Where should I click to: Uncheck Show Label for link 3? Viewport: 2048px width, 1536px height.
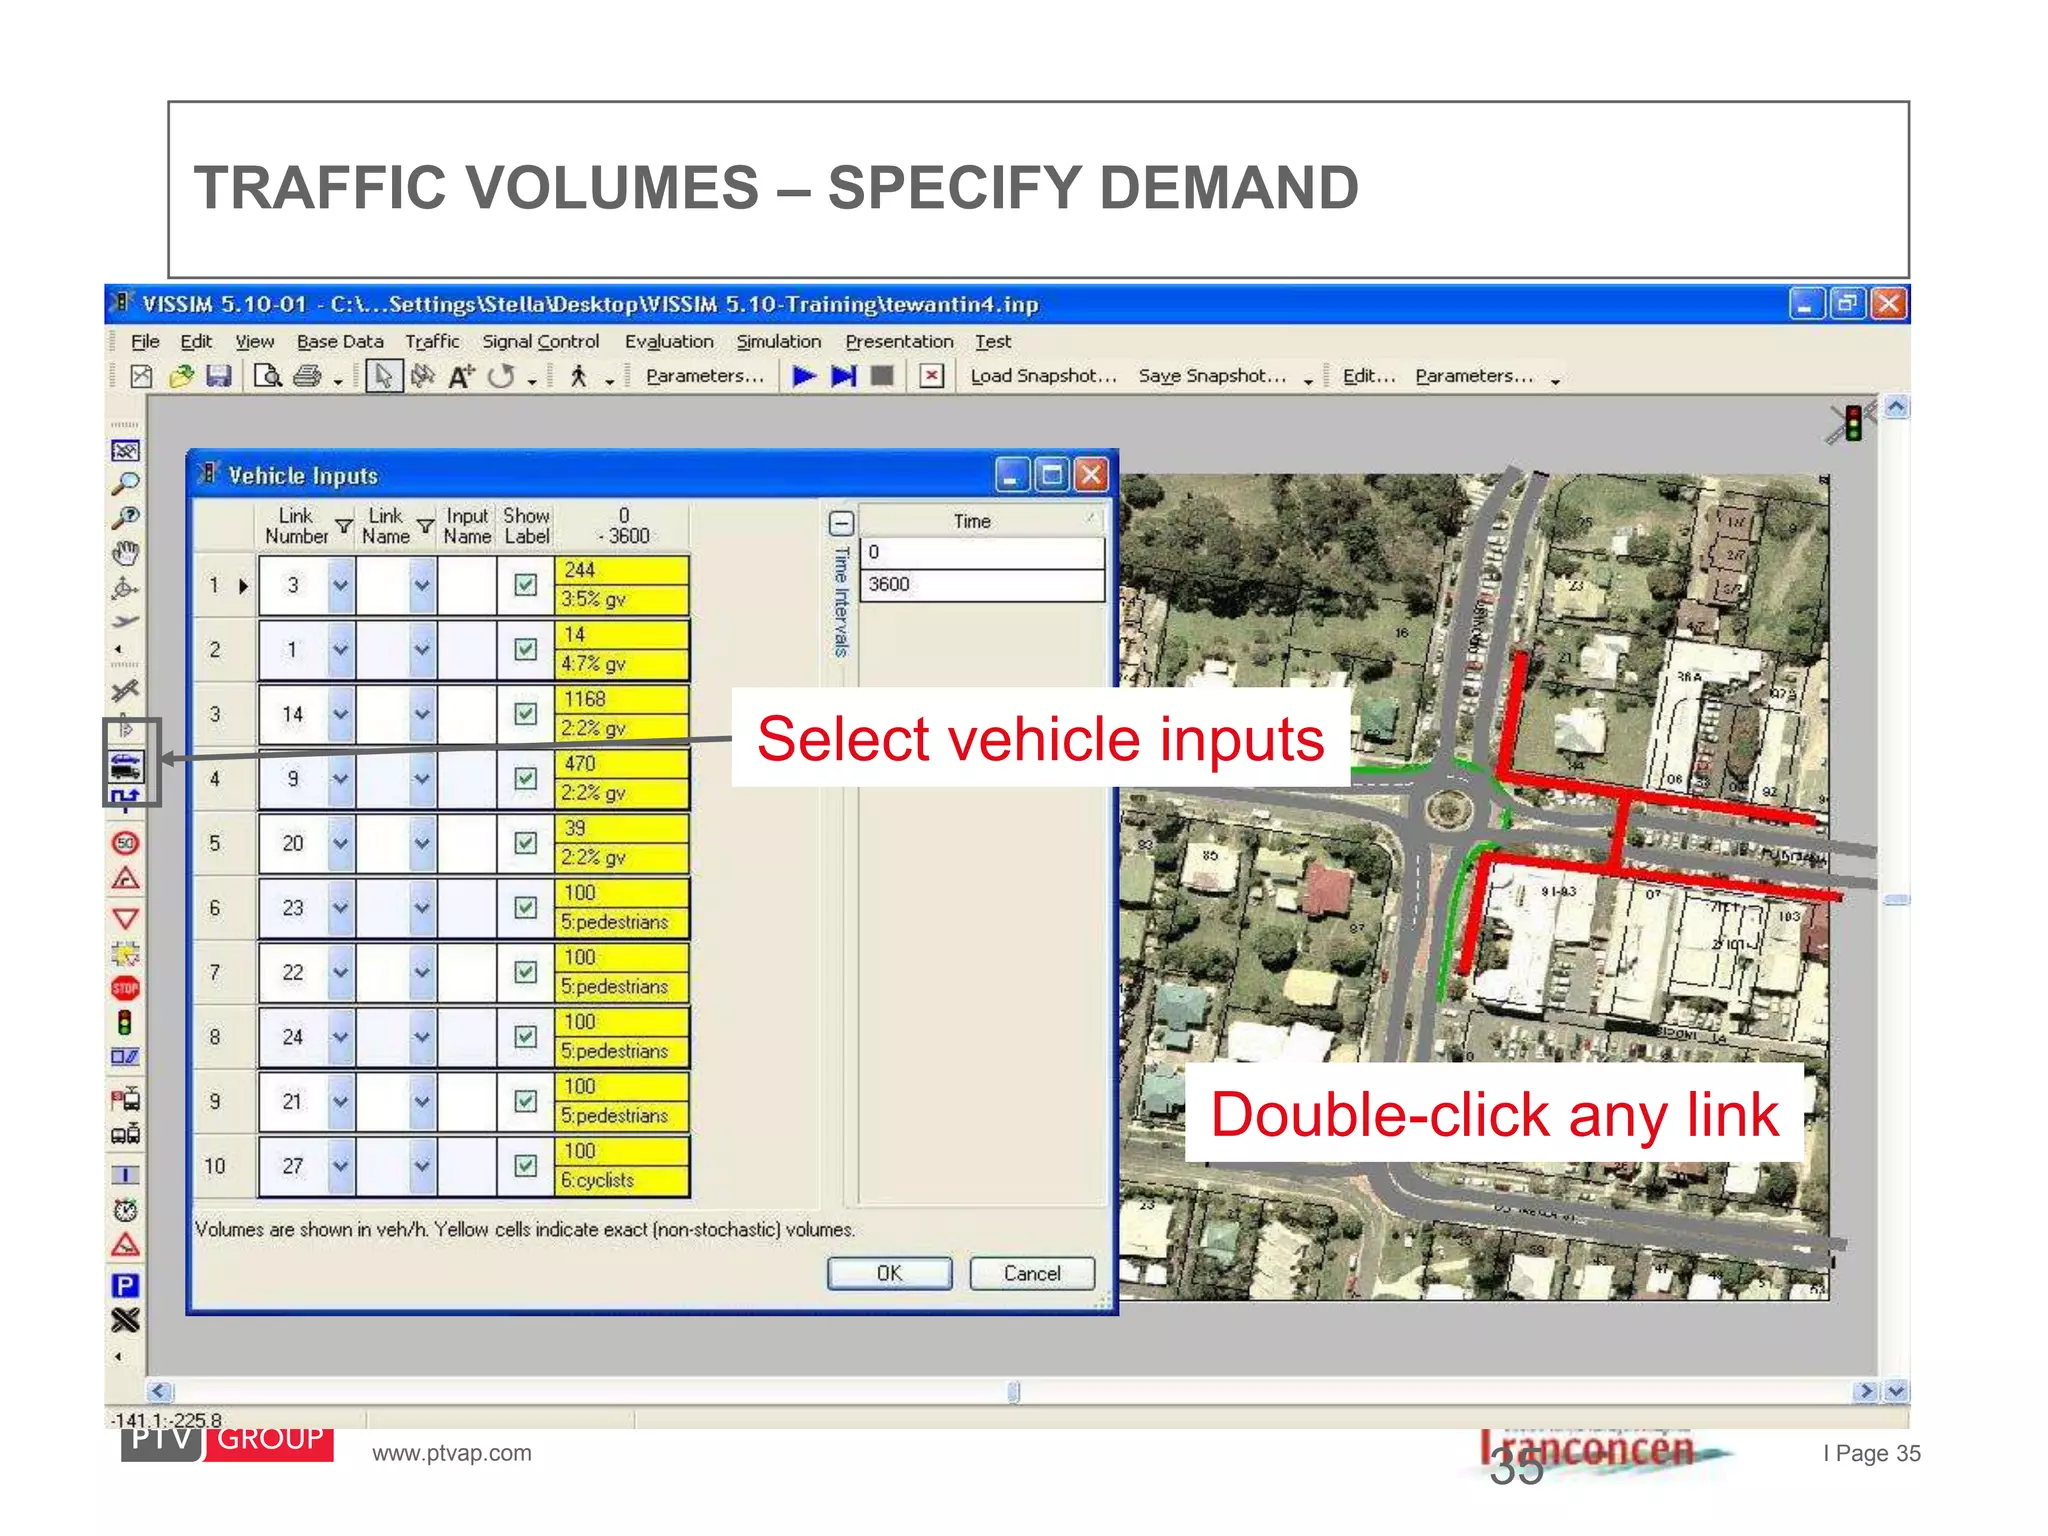pyautogui.click(x=525, y=585)
